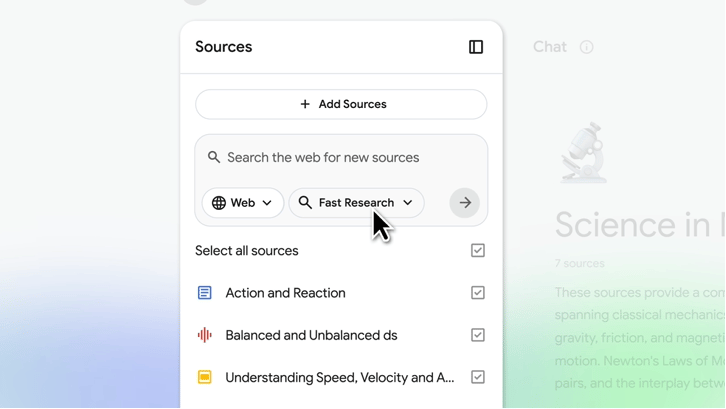This screenshot has width=726, height=409.
Task: Expand the Fast Research mode dropdown
Action: pyautogui.click(x=357, y=203)
